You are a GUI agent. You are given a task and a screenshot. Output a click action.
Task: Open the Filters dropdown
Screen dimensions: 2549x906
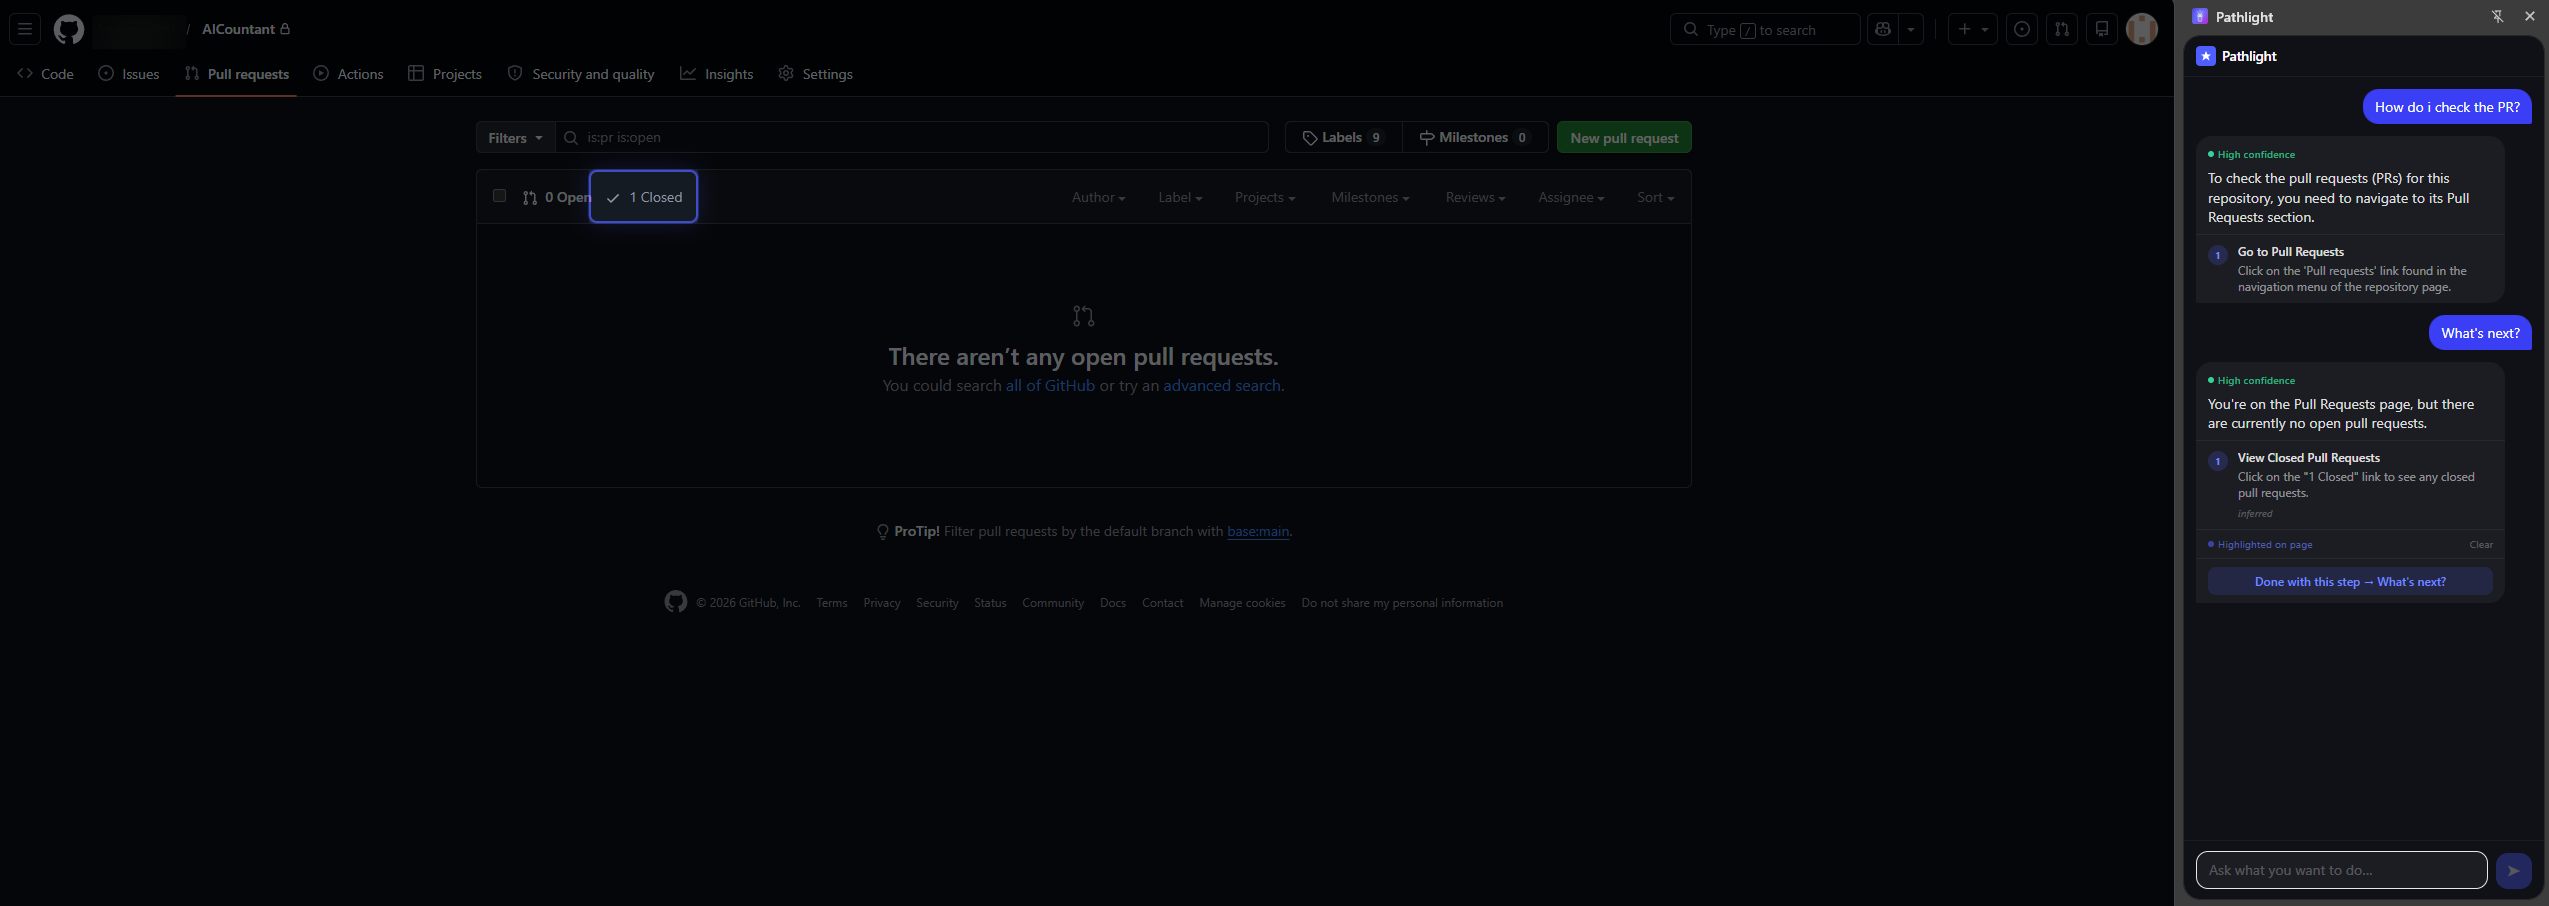click(x=513, y=137)
